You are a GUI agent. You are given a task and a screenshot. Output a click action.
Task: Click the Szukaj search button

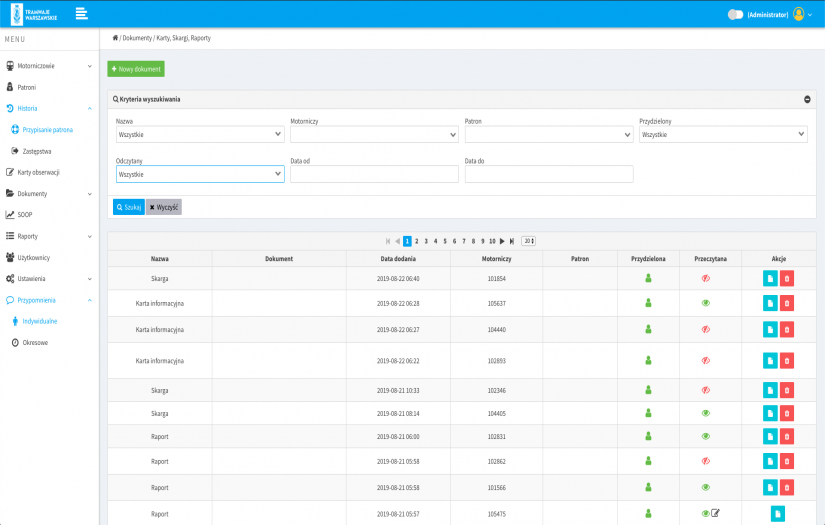pyautogui.click(x=128, y=207)
